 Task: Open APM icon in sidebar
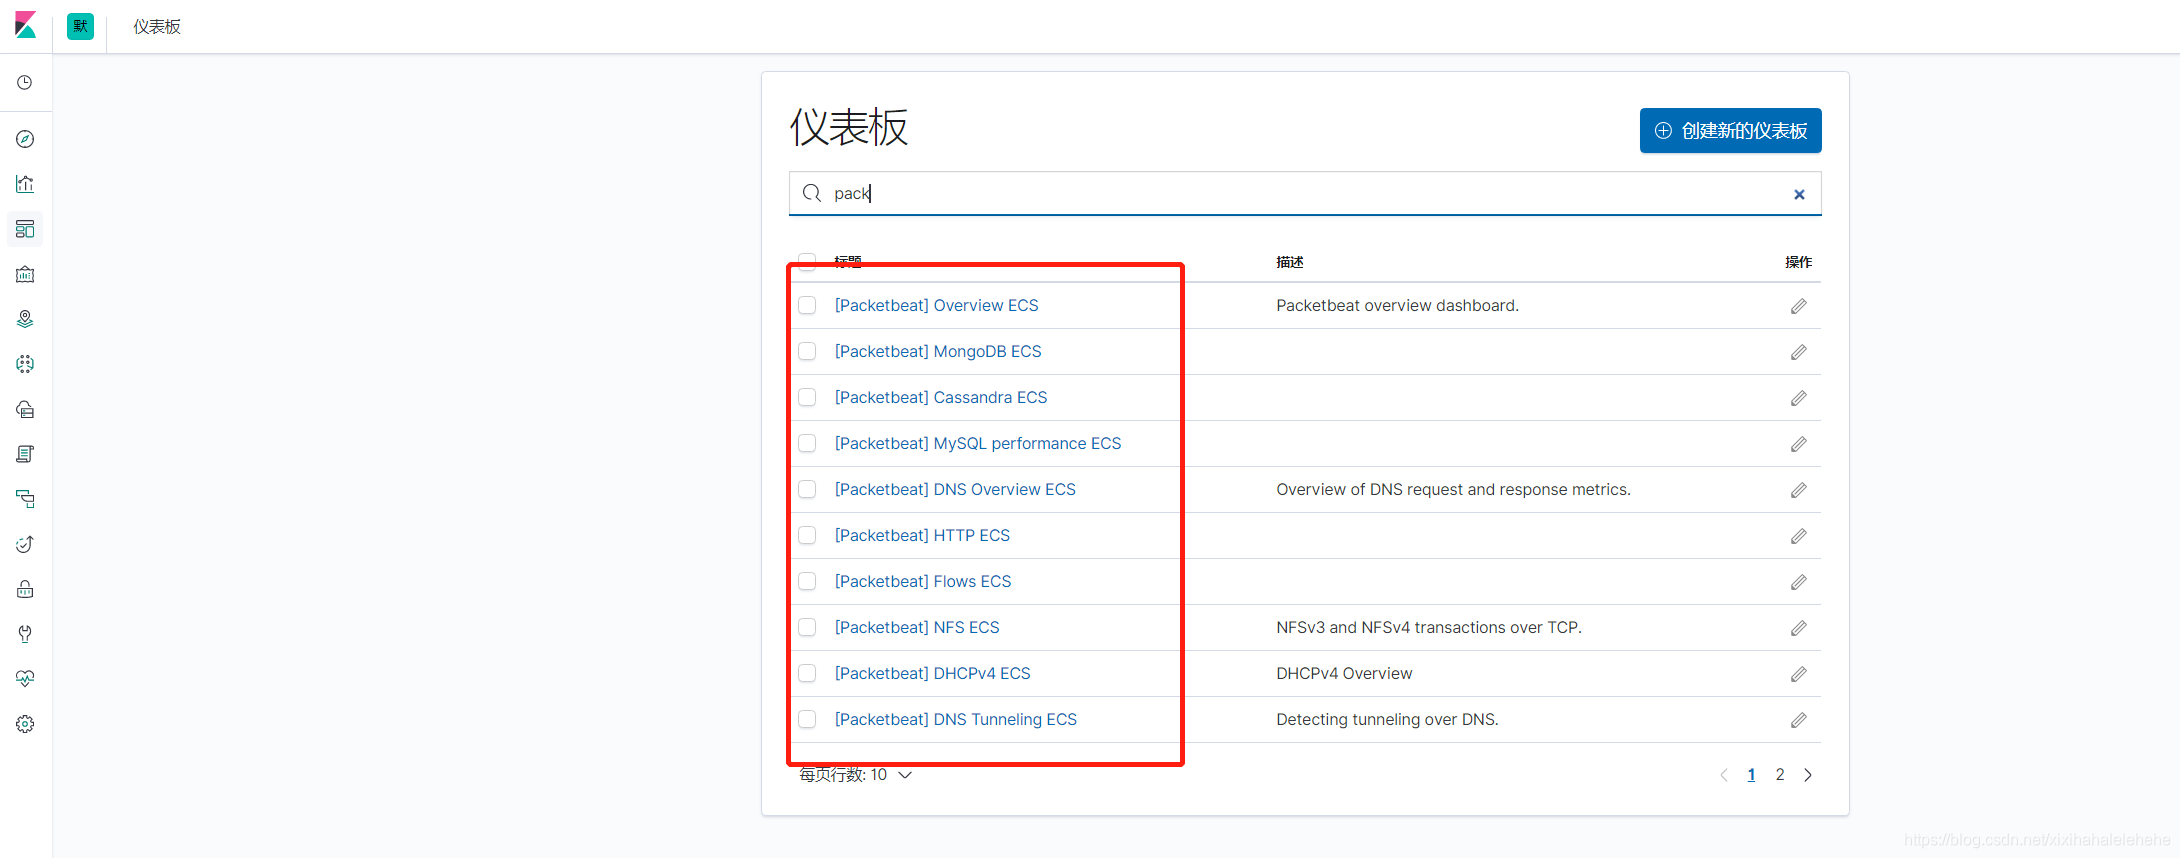(x=25, y=499)
